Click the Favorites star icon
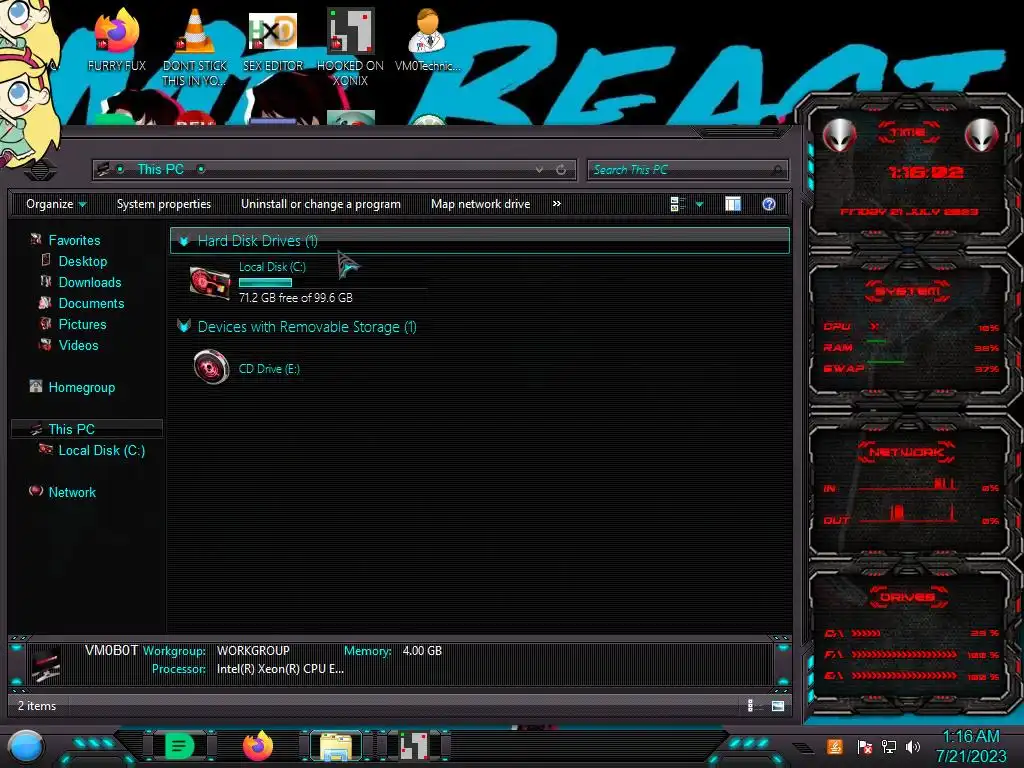Image resolution: width=1024 pixels, height=768 pixels. pos(36,240)
